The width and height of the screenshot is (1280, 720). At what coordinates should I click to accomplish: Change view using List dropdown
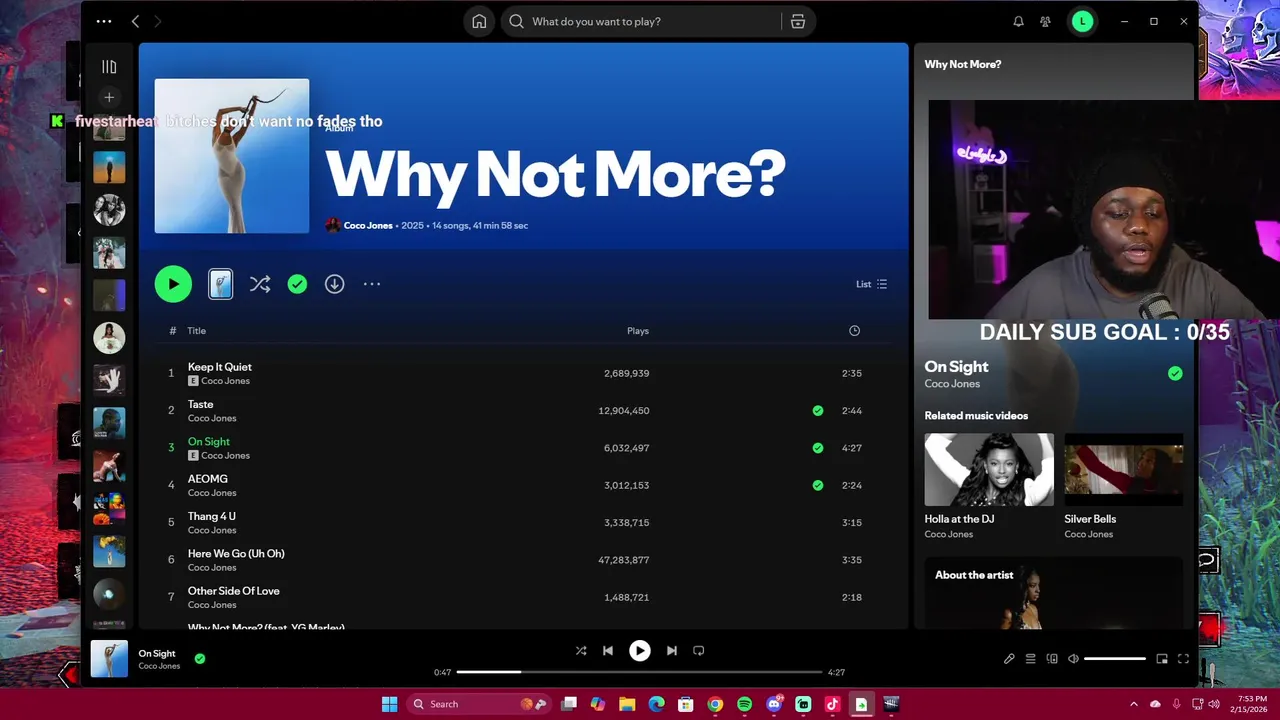tap(871, 284)
